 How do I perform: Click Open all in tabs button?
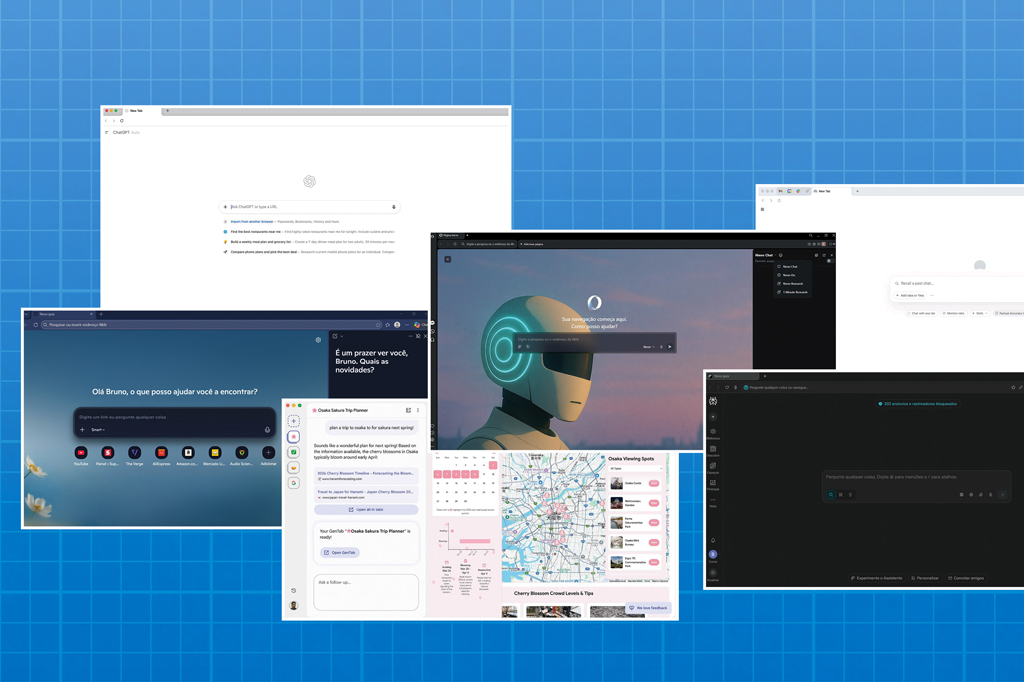click(x=365, y=509)
